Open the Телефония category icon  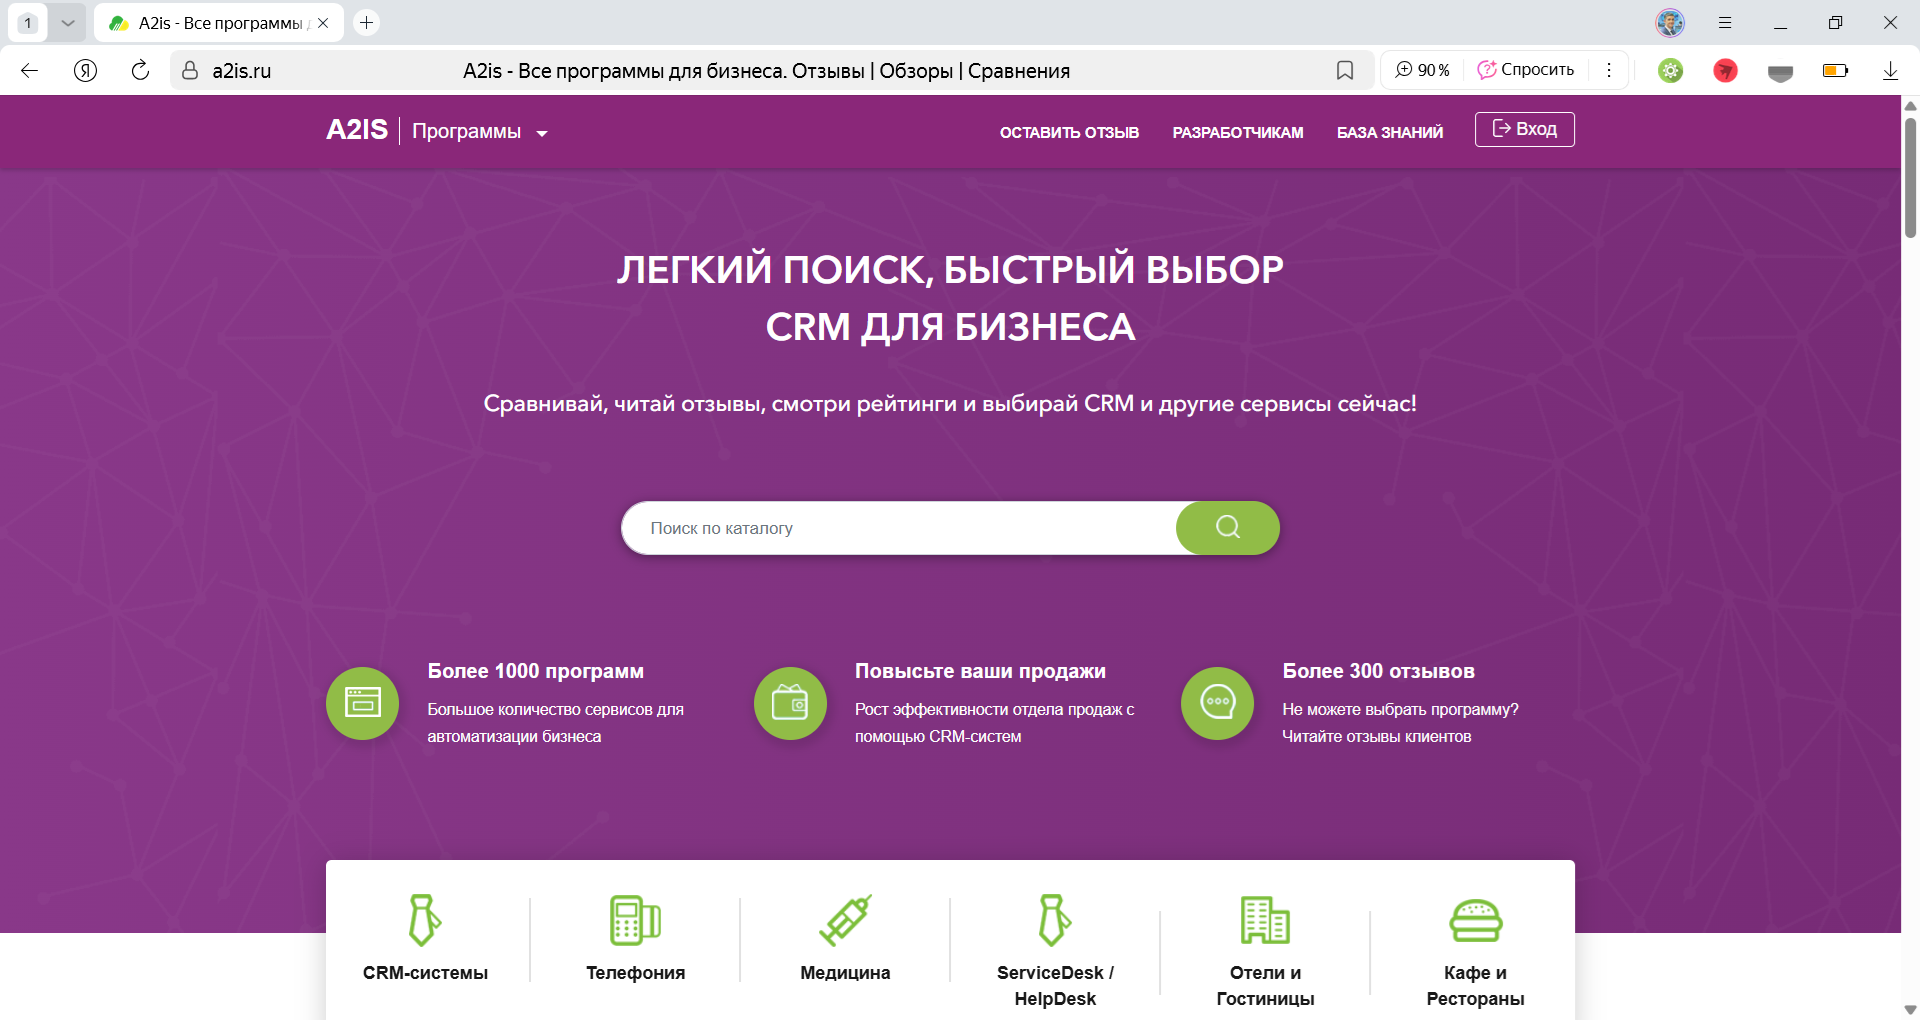point(635,920)
